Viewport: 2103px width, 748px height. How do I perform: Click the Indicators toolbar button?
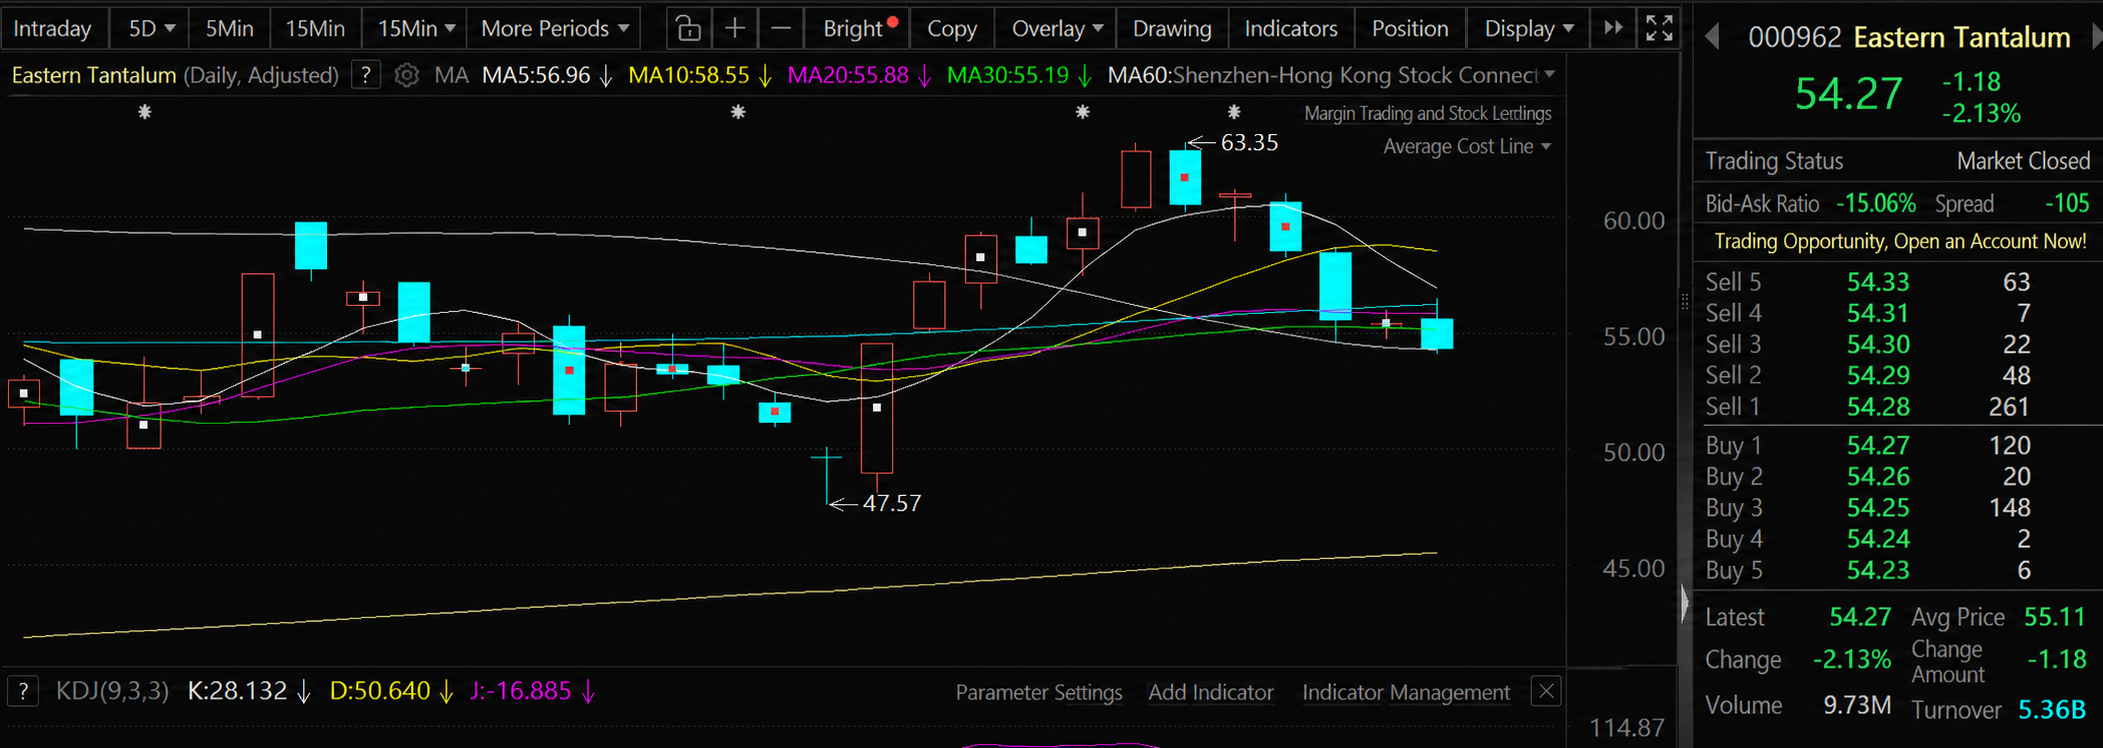pos(1290,28)
